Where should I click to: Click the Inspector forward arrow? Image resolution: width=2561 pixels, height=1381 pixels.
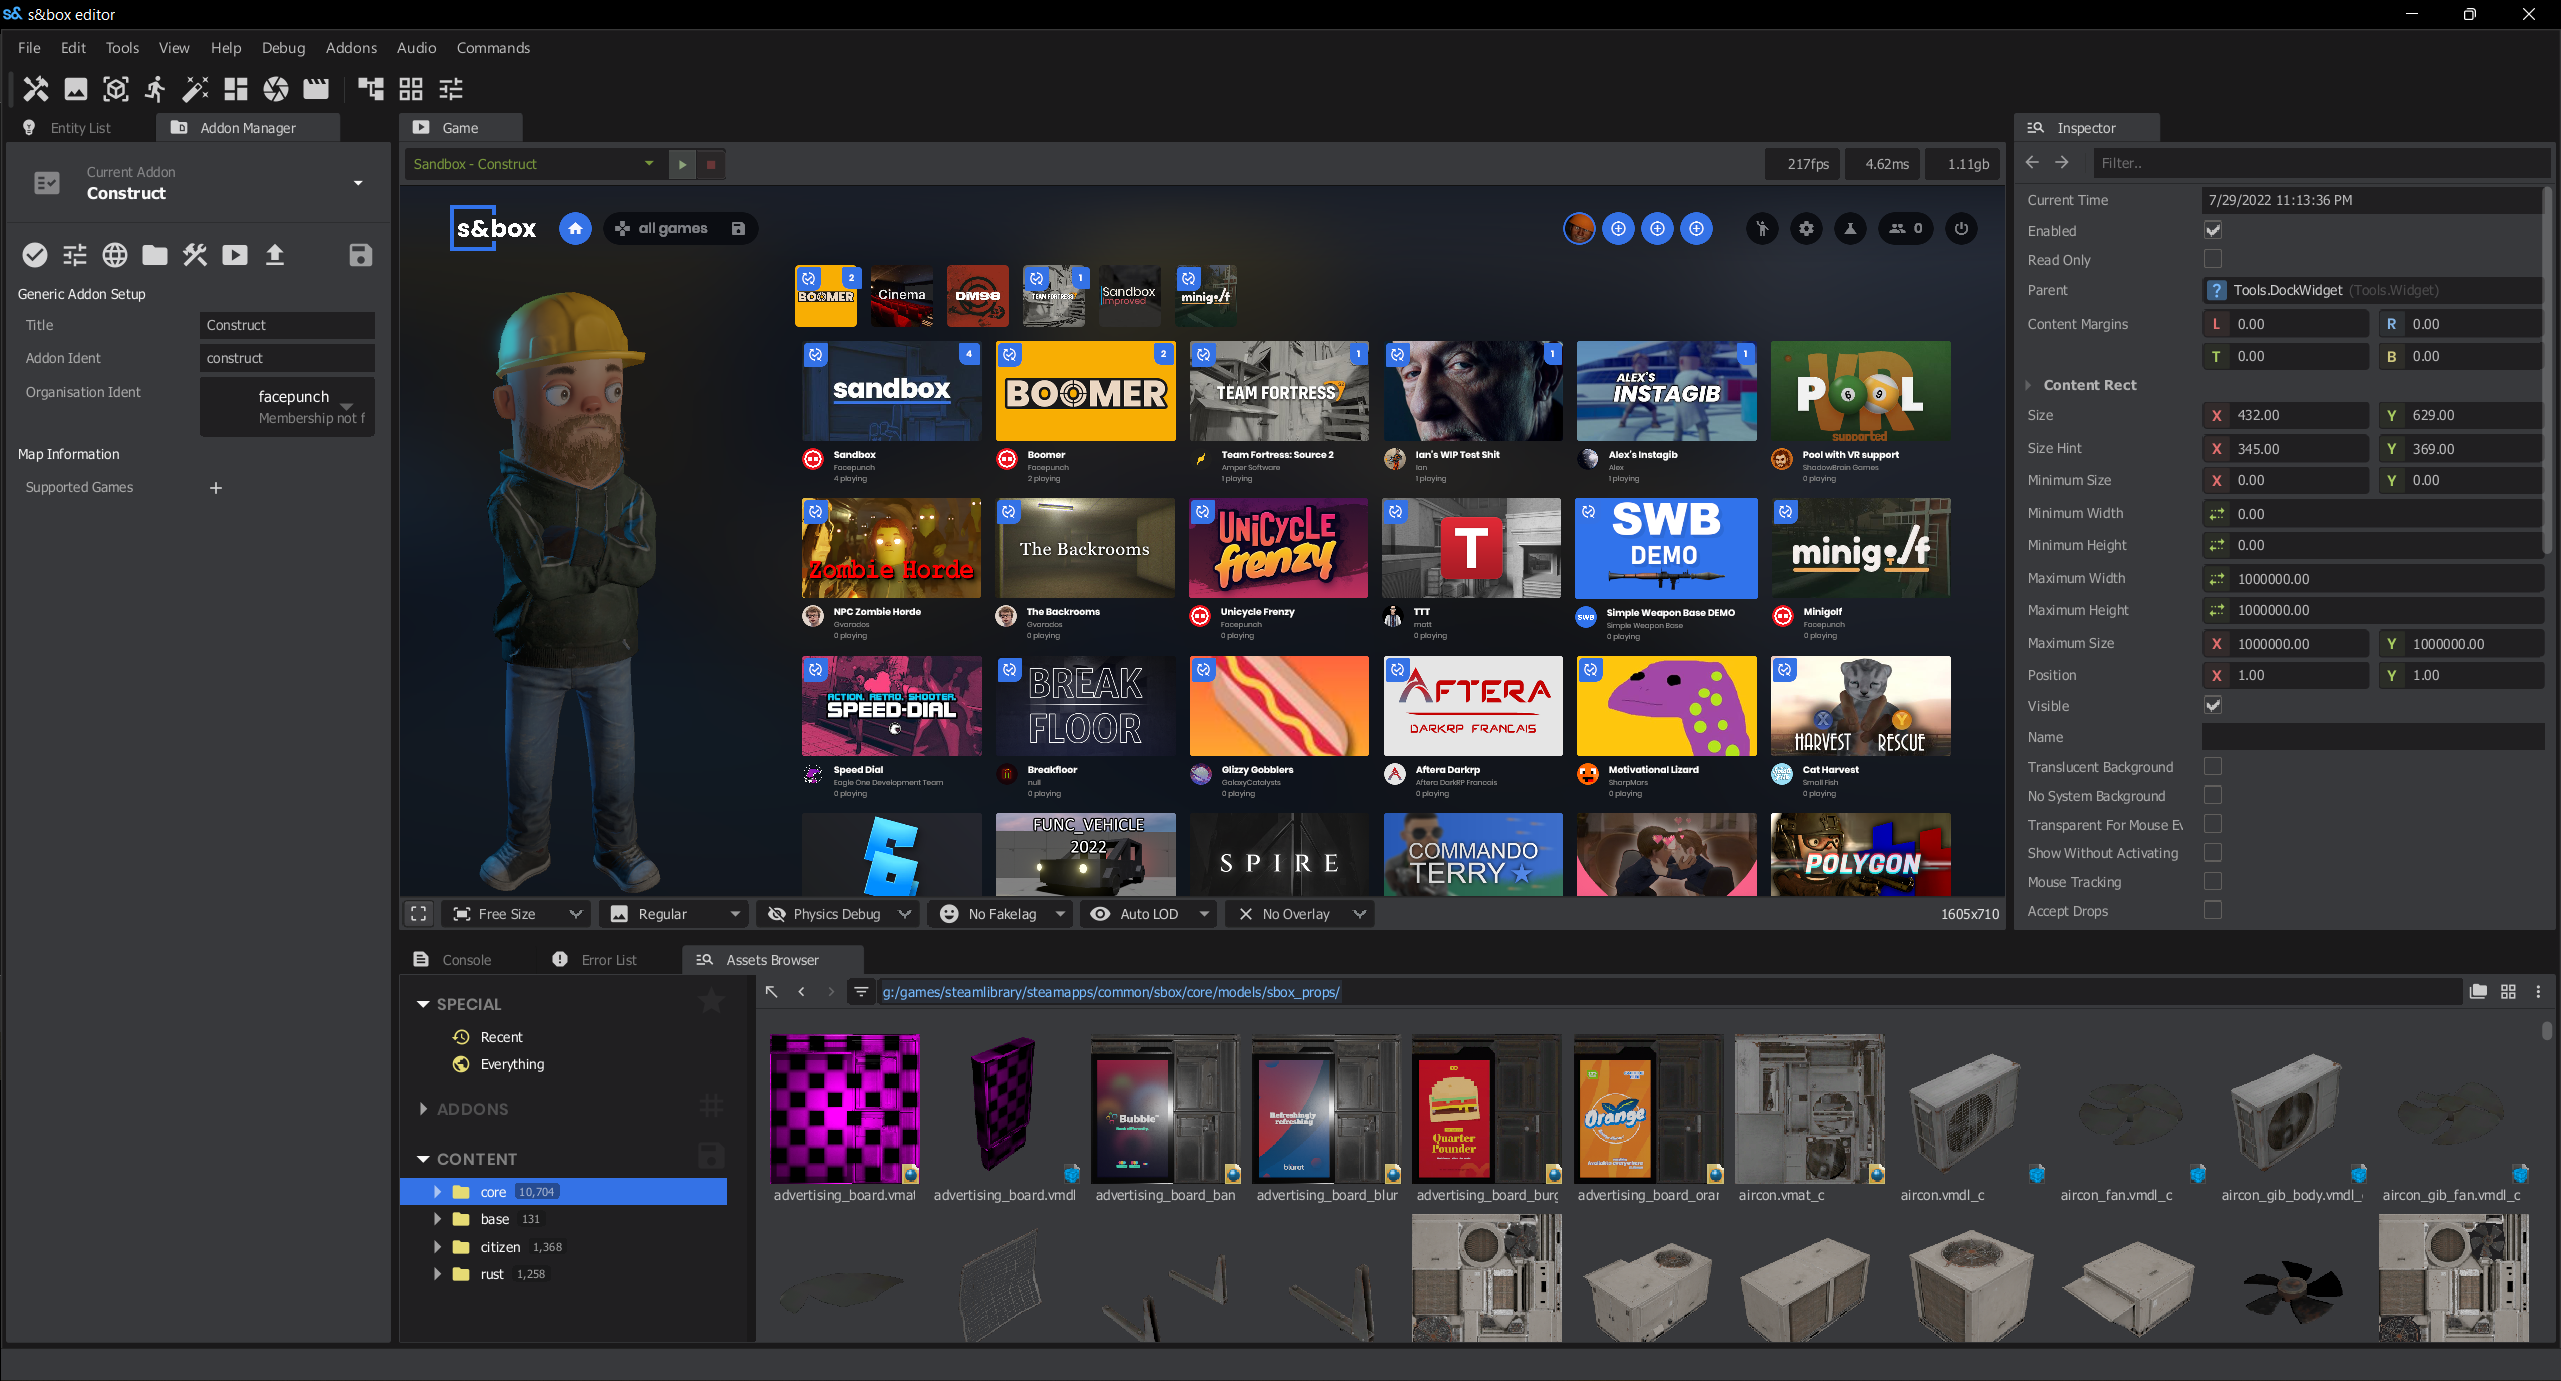(x=2062, y=162)
